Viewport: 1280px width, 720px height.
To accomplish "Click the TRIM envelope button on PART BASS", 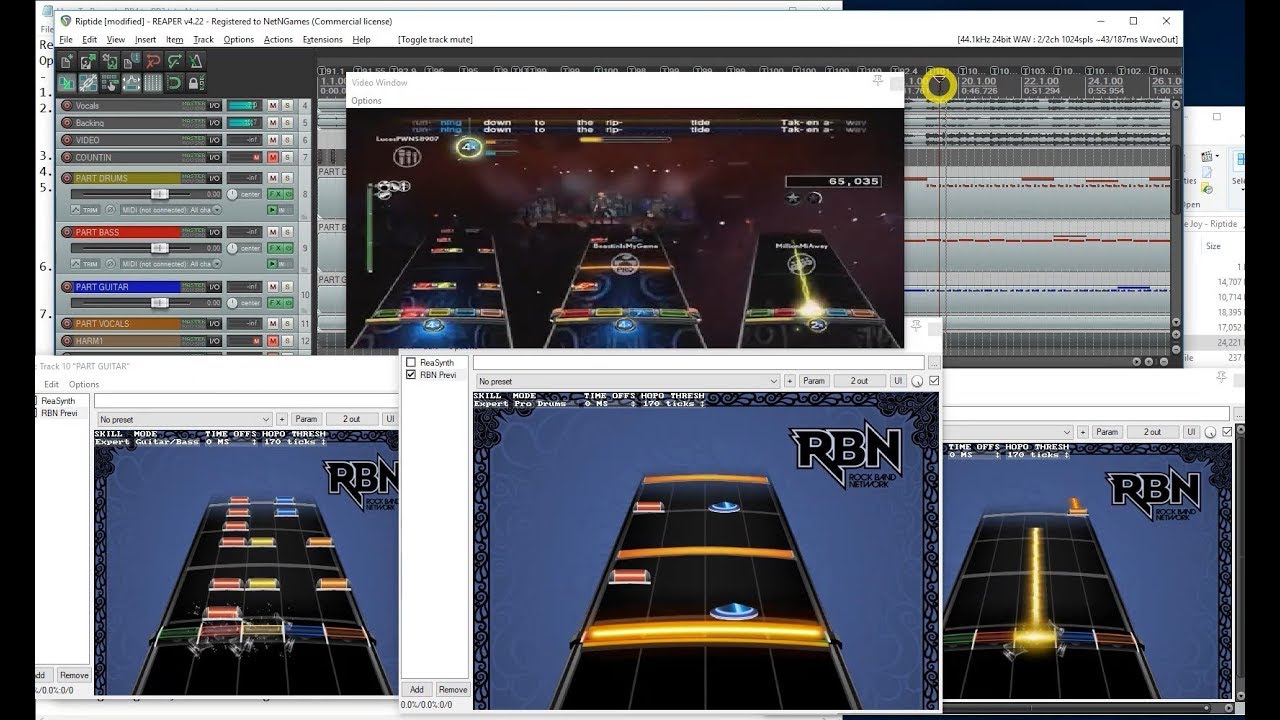I will (85, 264).
